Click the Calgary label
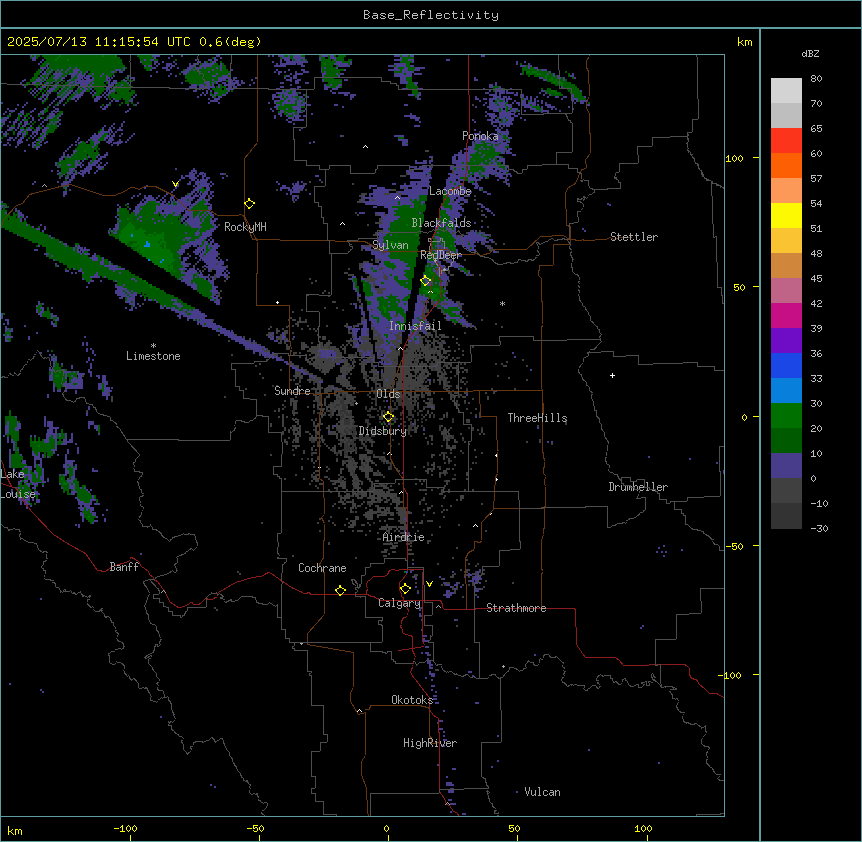Image resolution: width=862 pixels, height=842 pixels. click(x=400, y=603)
